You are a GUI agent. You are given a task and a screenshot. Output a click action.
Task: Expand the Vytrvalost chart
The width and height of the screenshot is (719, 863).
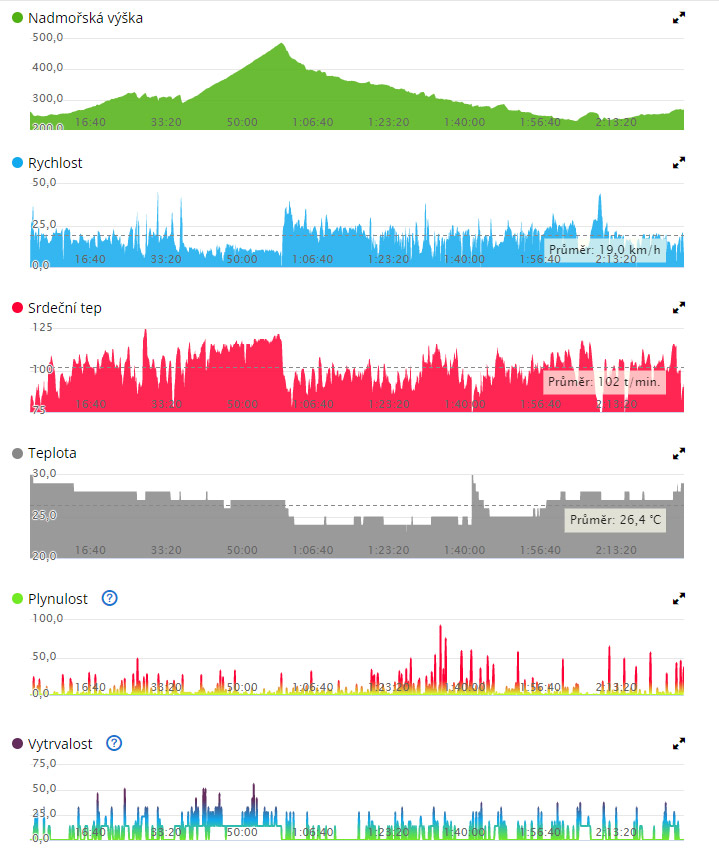[678, 743]
